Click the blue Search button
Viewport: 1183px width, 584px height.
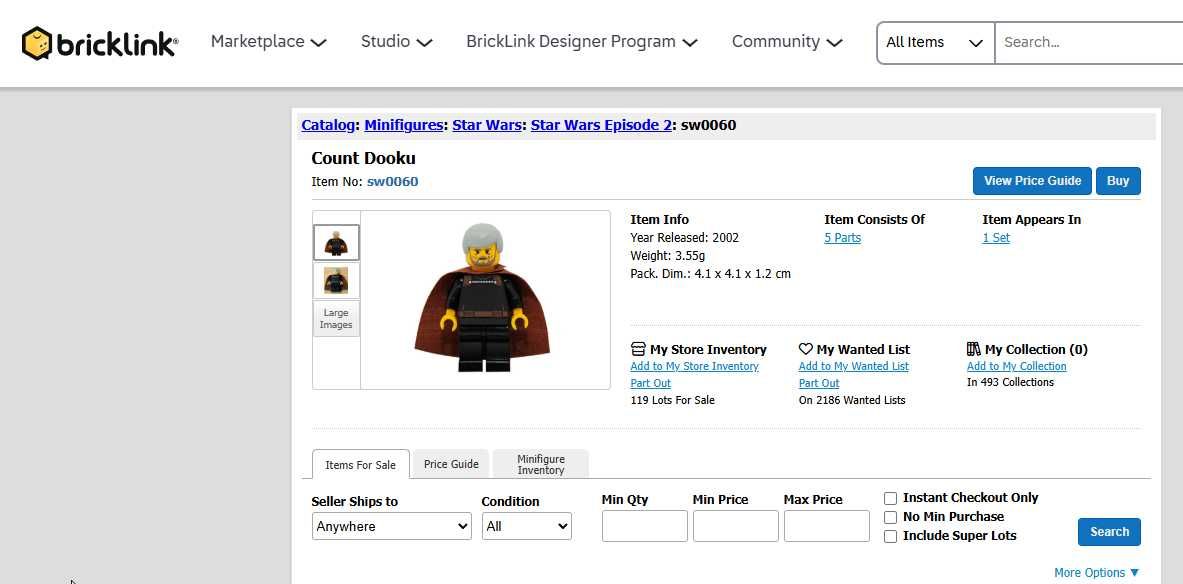coord(1109,532)
